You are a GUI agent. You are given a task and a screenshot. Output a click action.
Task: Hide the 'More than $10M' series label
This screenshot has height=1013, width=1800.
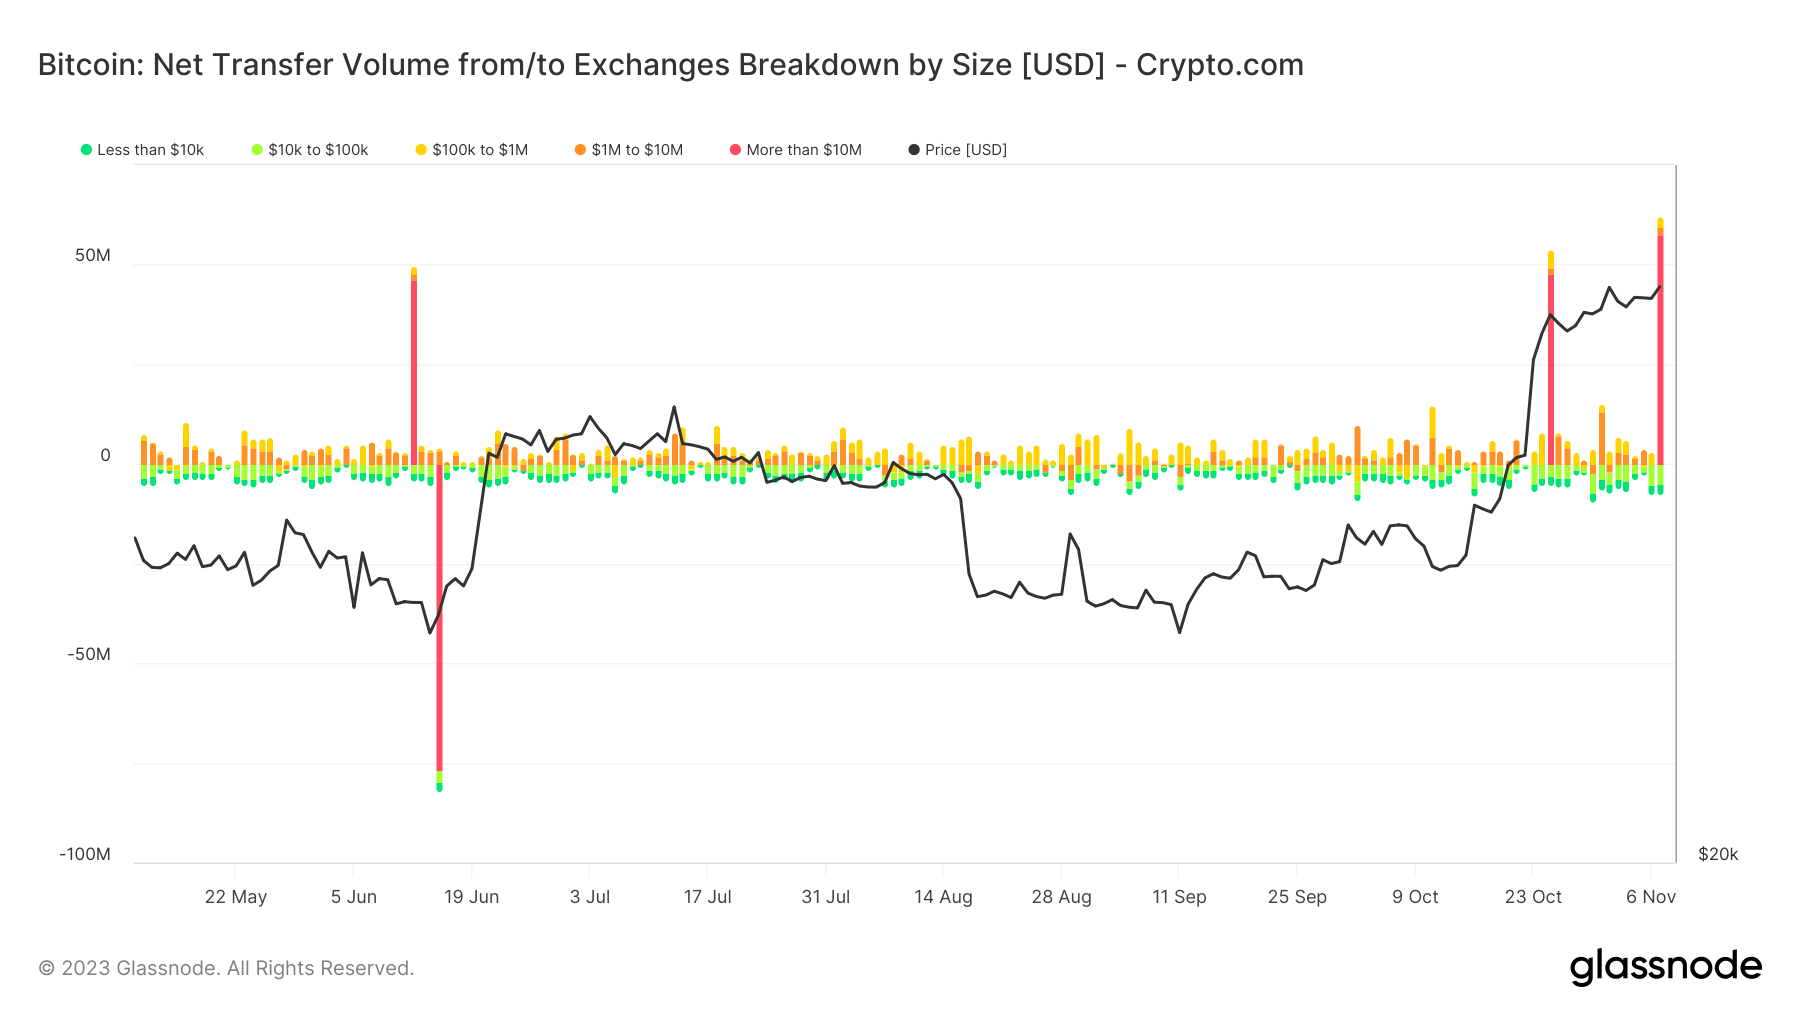[x=804, y=150]
